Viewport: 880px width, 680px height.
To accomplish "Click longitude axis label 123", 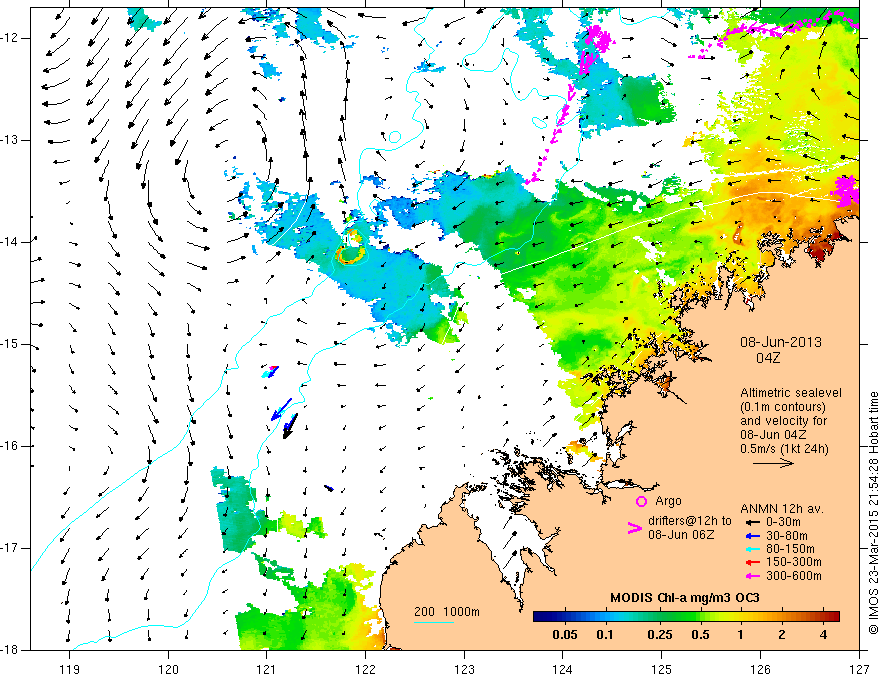I will [x=464, y=669].
